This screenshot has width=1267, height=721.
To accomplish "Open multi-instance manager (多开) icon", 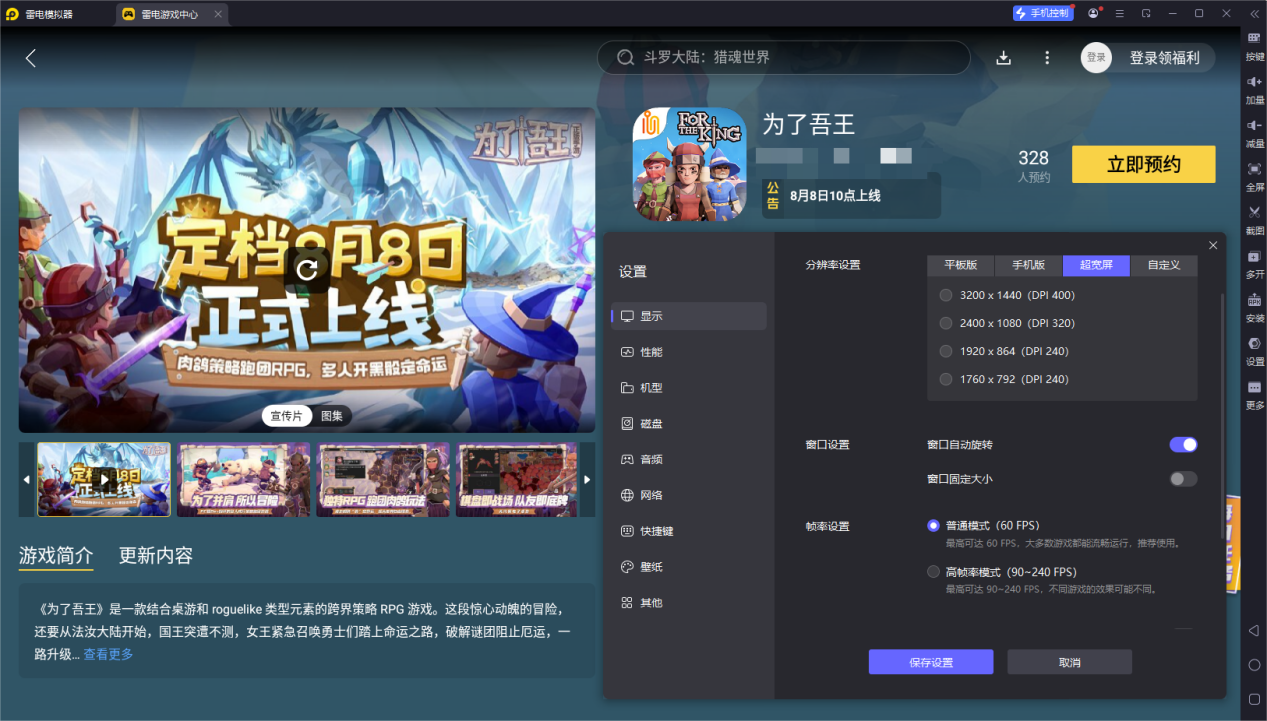I will 1253,266.
